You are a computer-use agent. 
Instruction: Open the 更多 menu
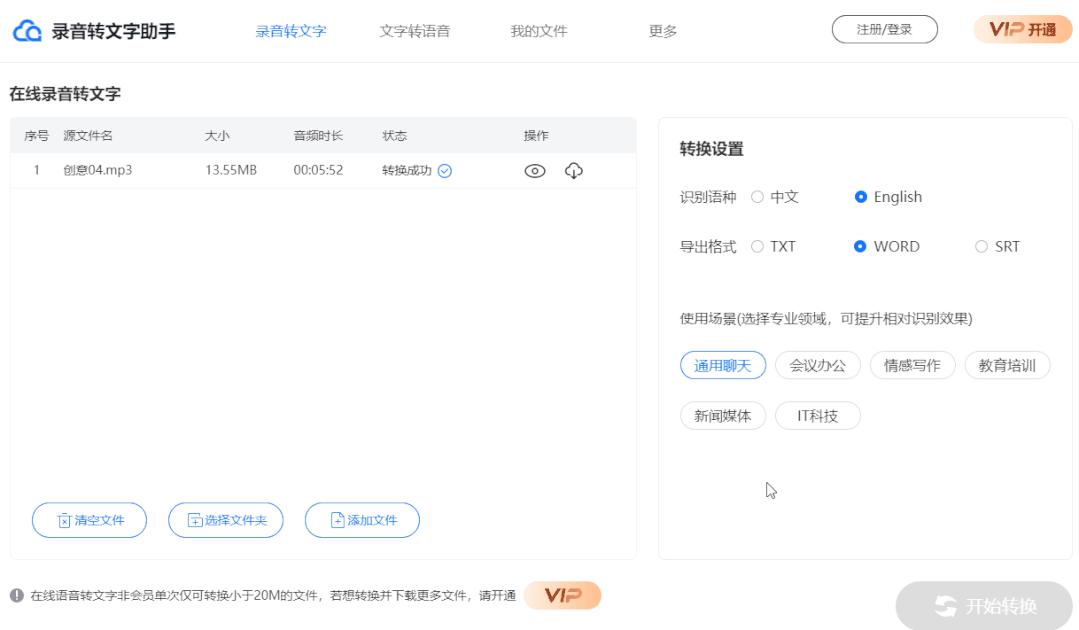pos(663,31)
